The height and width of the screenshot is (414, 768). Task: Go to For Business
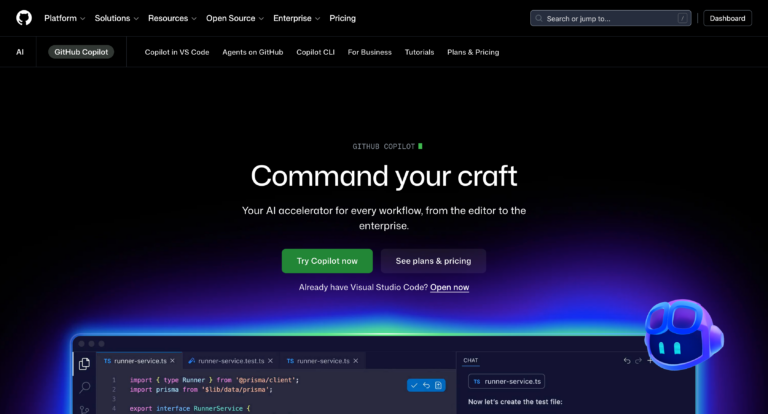(x=370, y=52)
